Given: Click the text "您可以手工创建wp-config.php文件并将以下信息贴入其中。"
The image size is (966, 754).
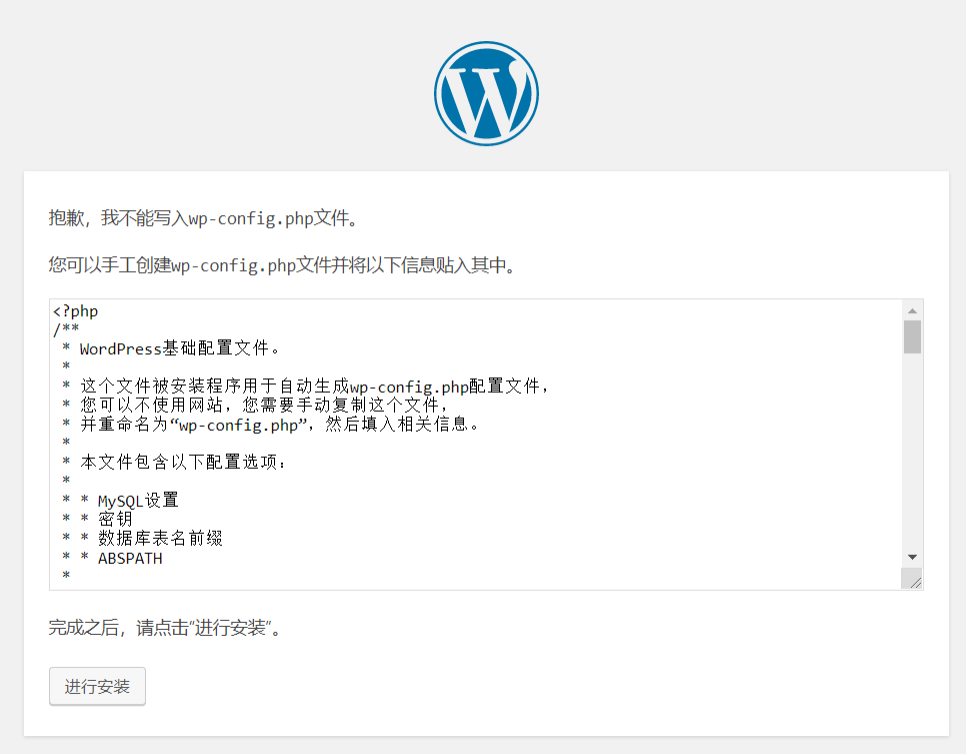Looking at the screenshot, I should click(282, 266).
